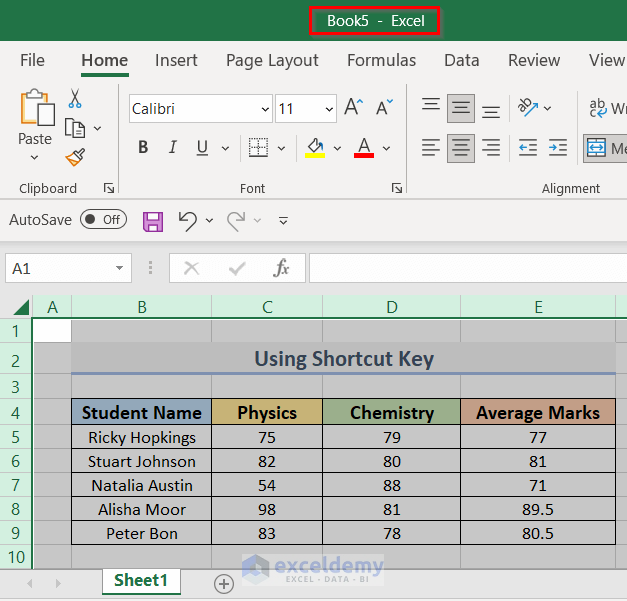Toggle Bold formatting
Viewport: 627px width, 601px height.
(x=143, y=148)
